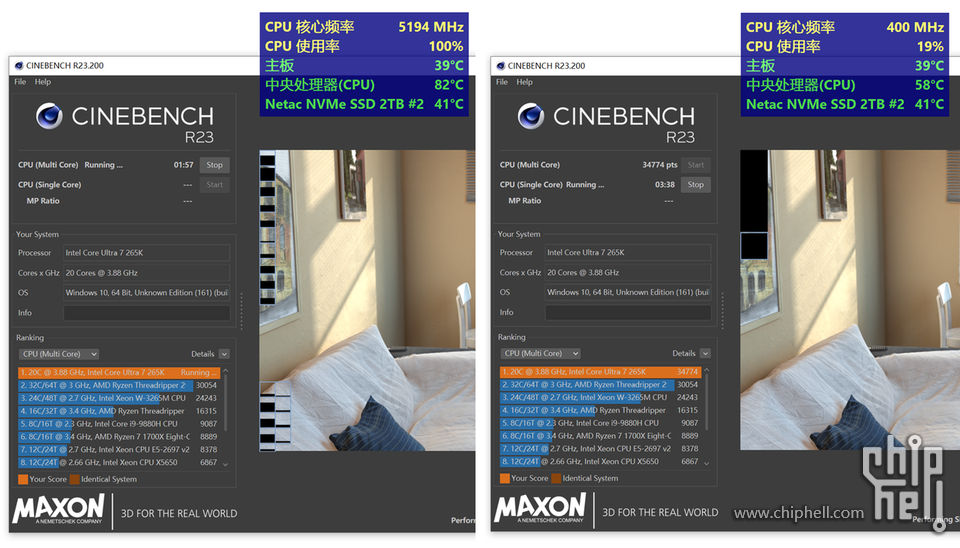Open File menu in left Cinebench window
This screenshot has width=960, height=548.
20,82
